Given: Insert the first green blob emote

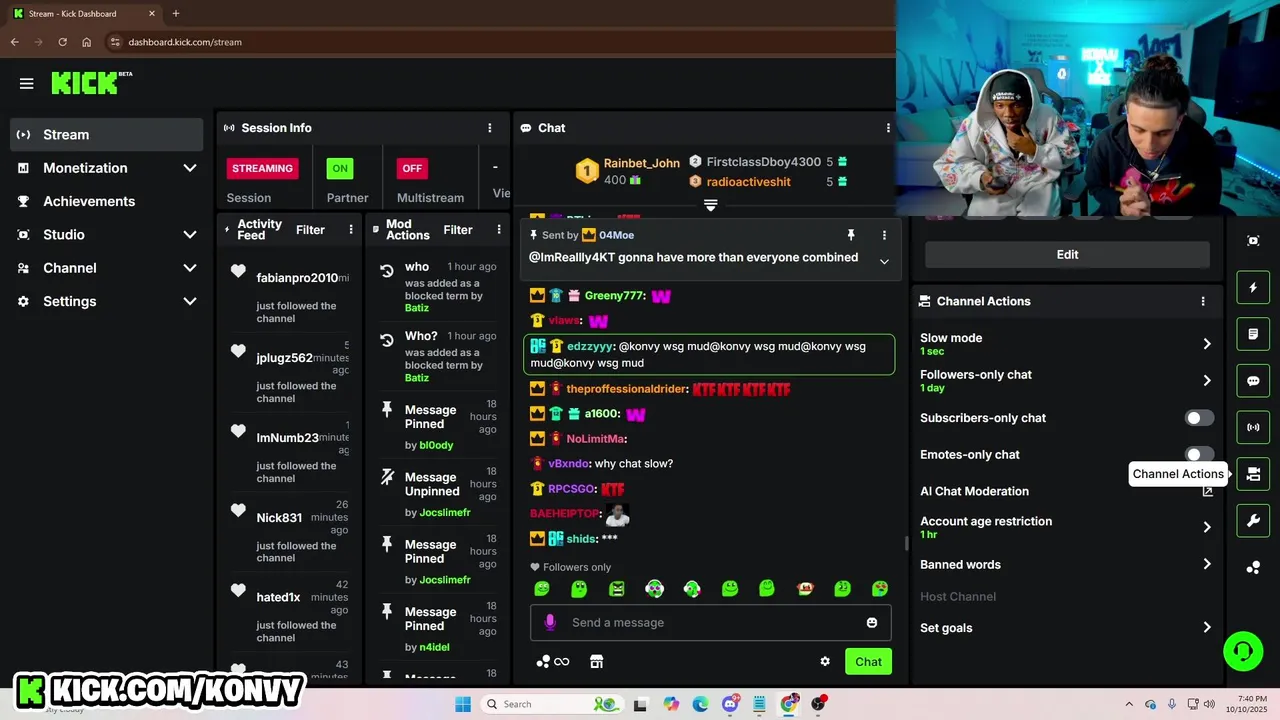Looking at the screenshot, I should tap(542, 589).
